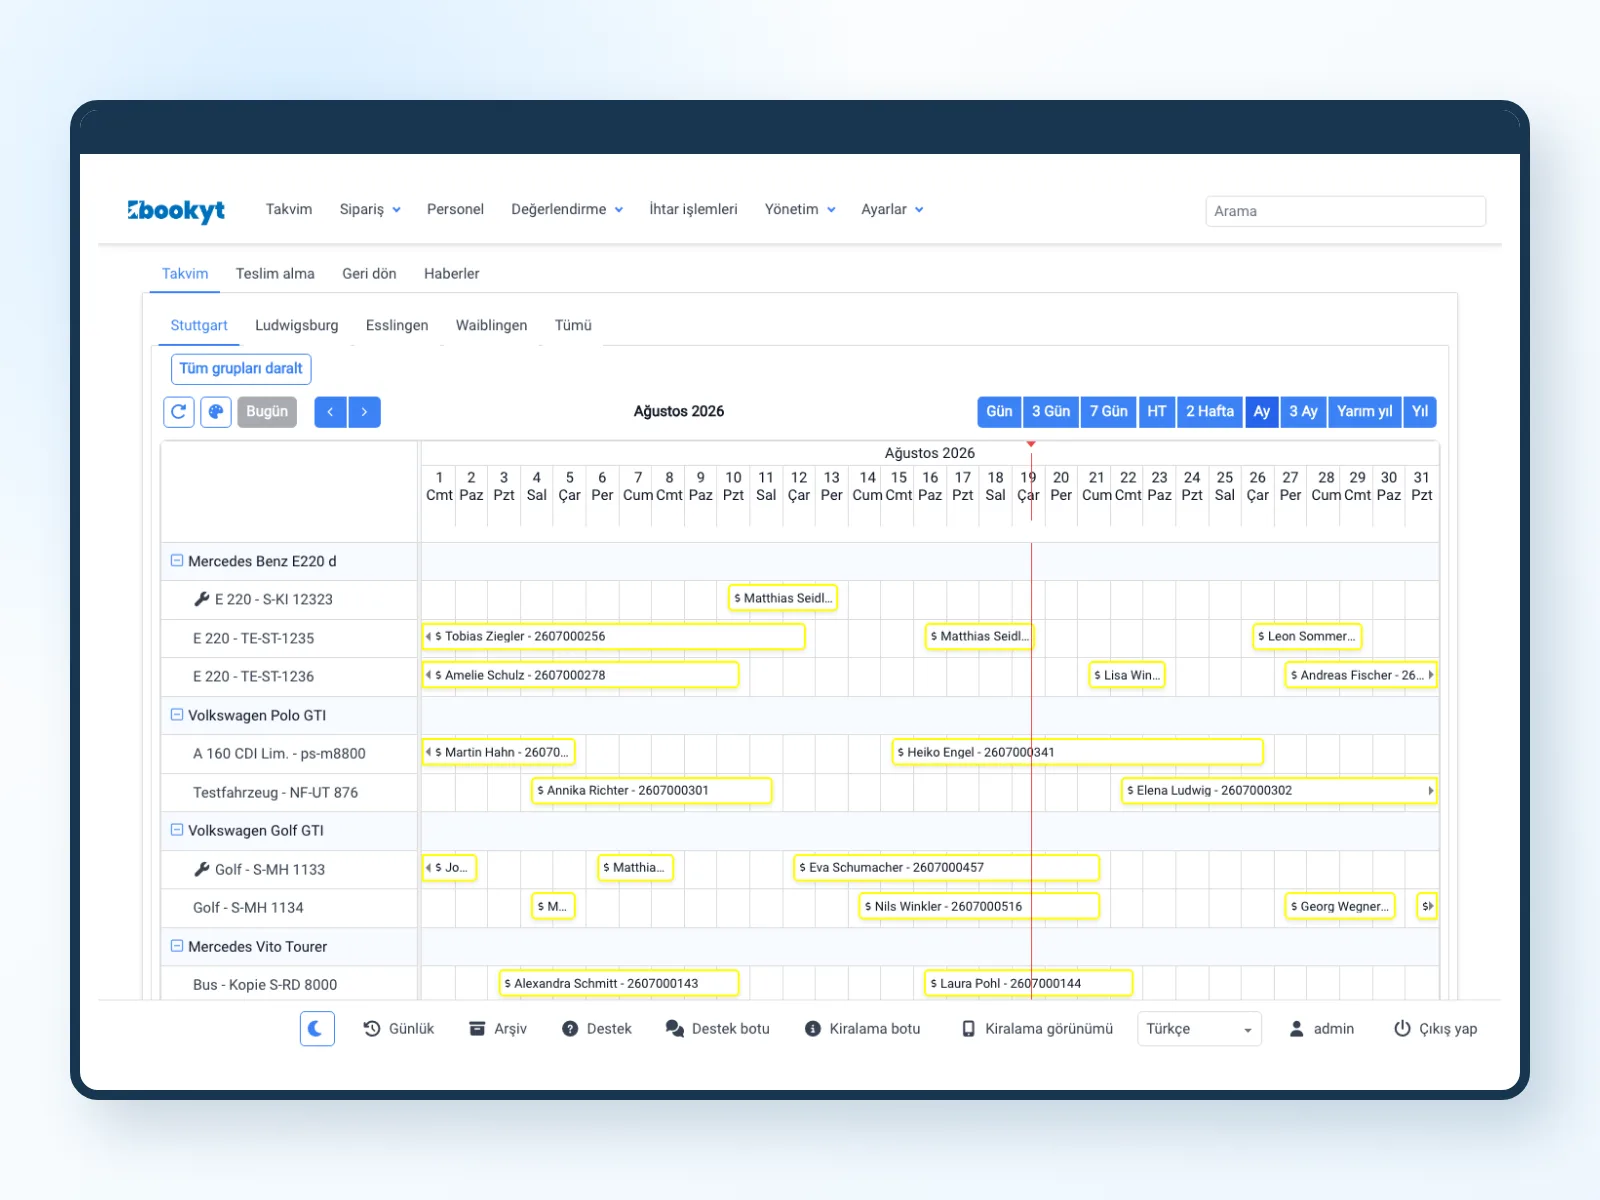Open the Değerlendirme dropdown menu
Screen dimensions: 1600x1200
pyautogui.click(x=567, y=209)
